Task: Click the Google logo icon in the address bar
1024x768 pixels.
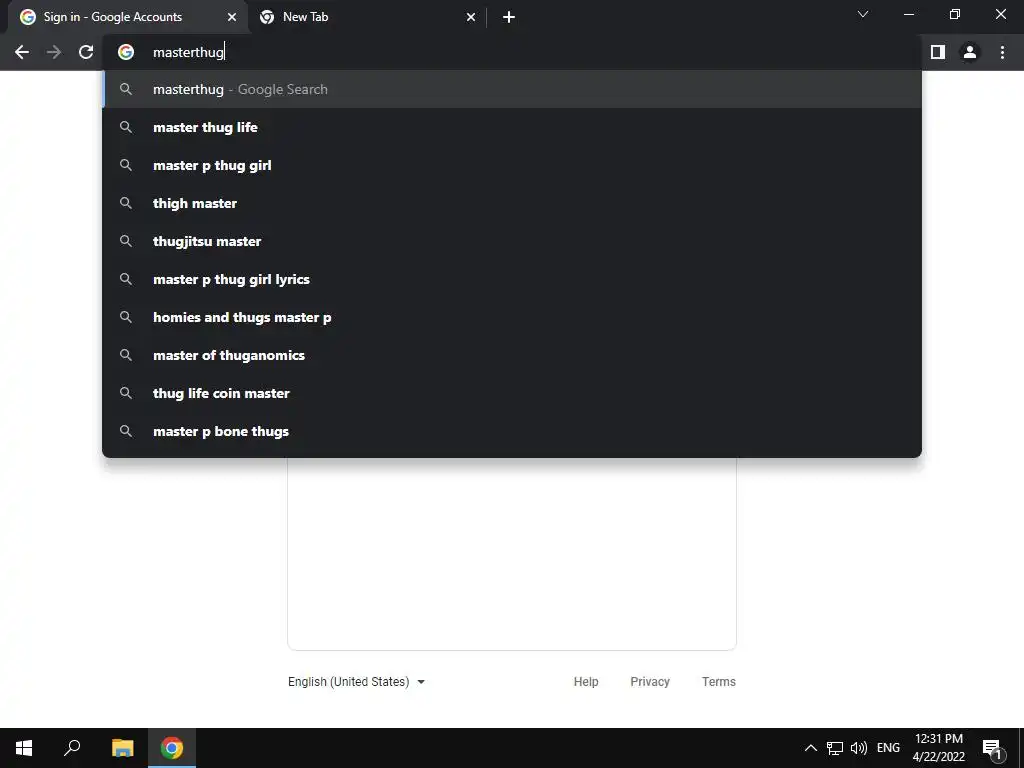Action: [126, 52]
